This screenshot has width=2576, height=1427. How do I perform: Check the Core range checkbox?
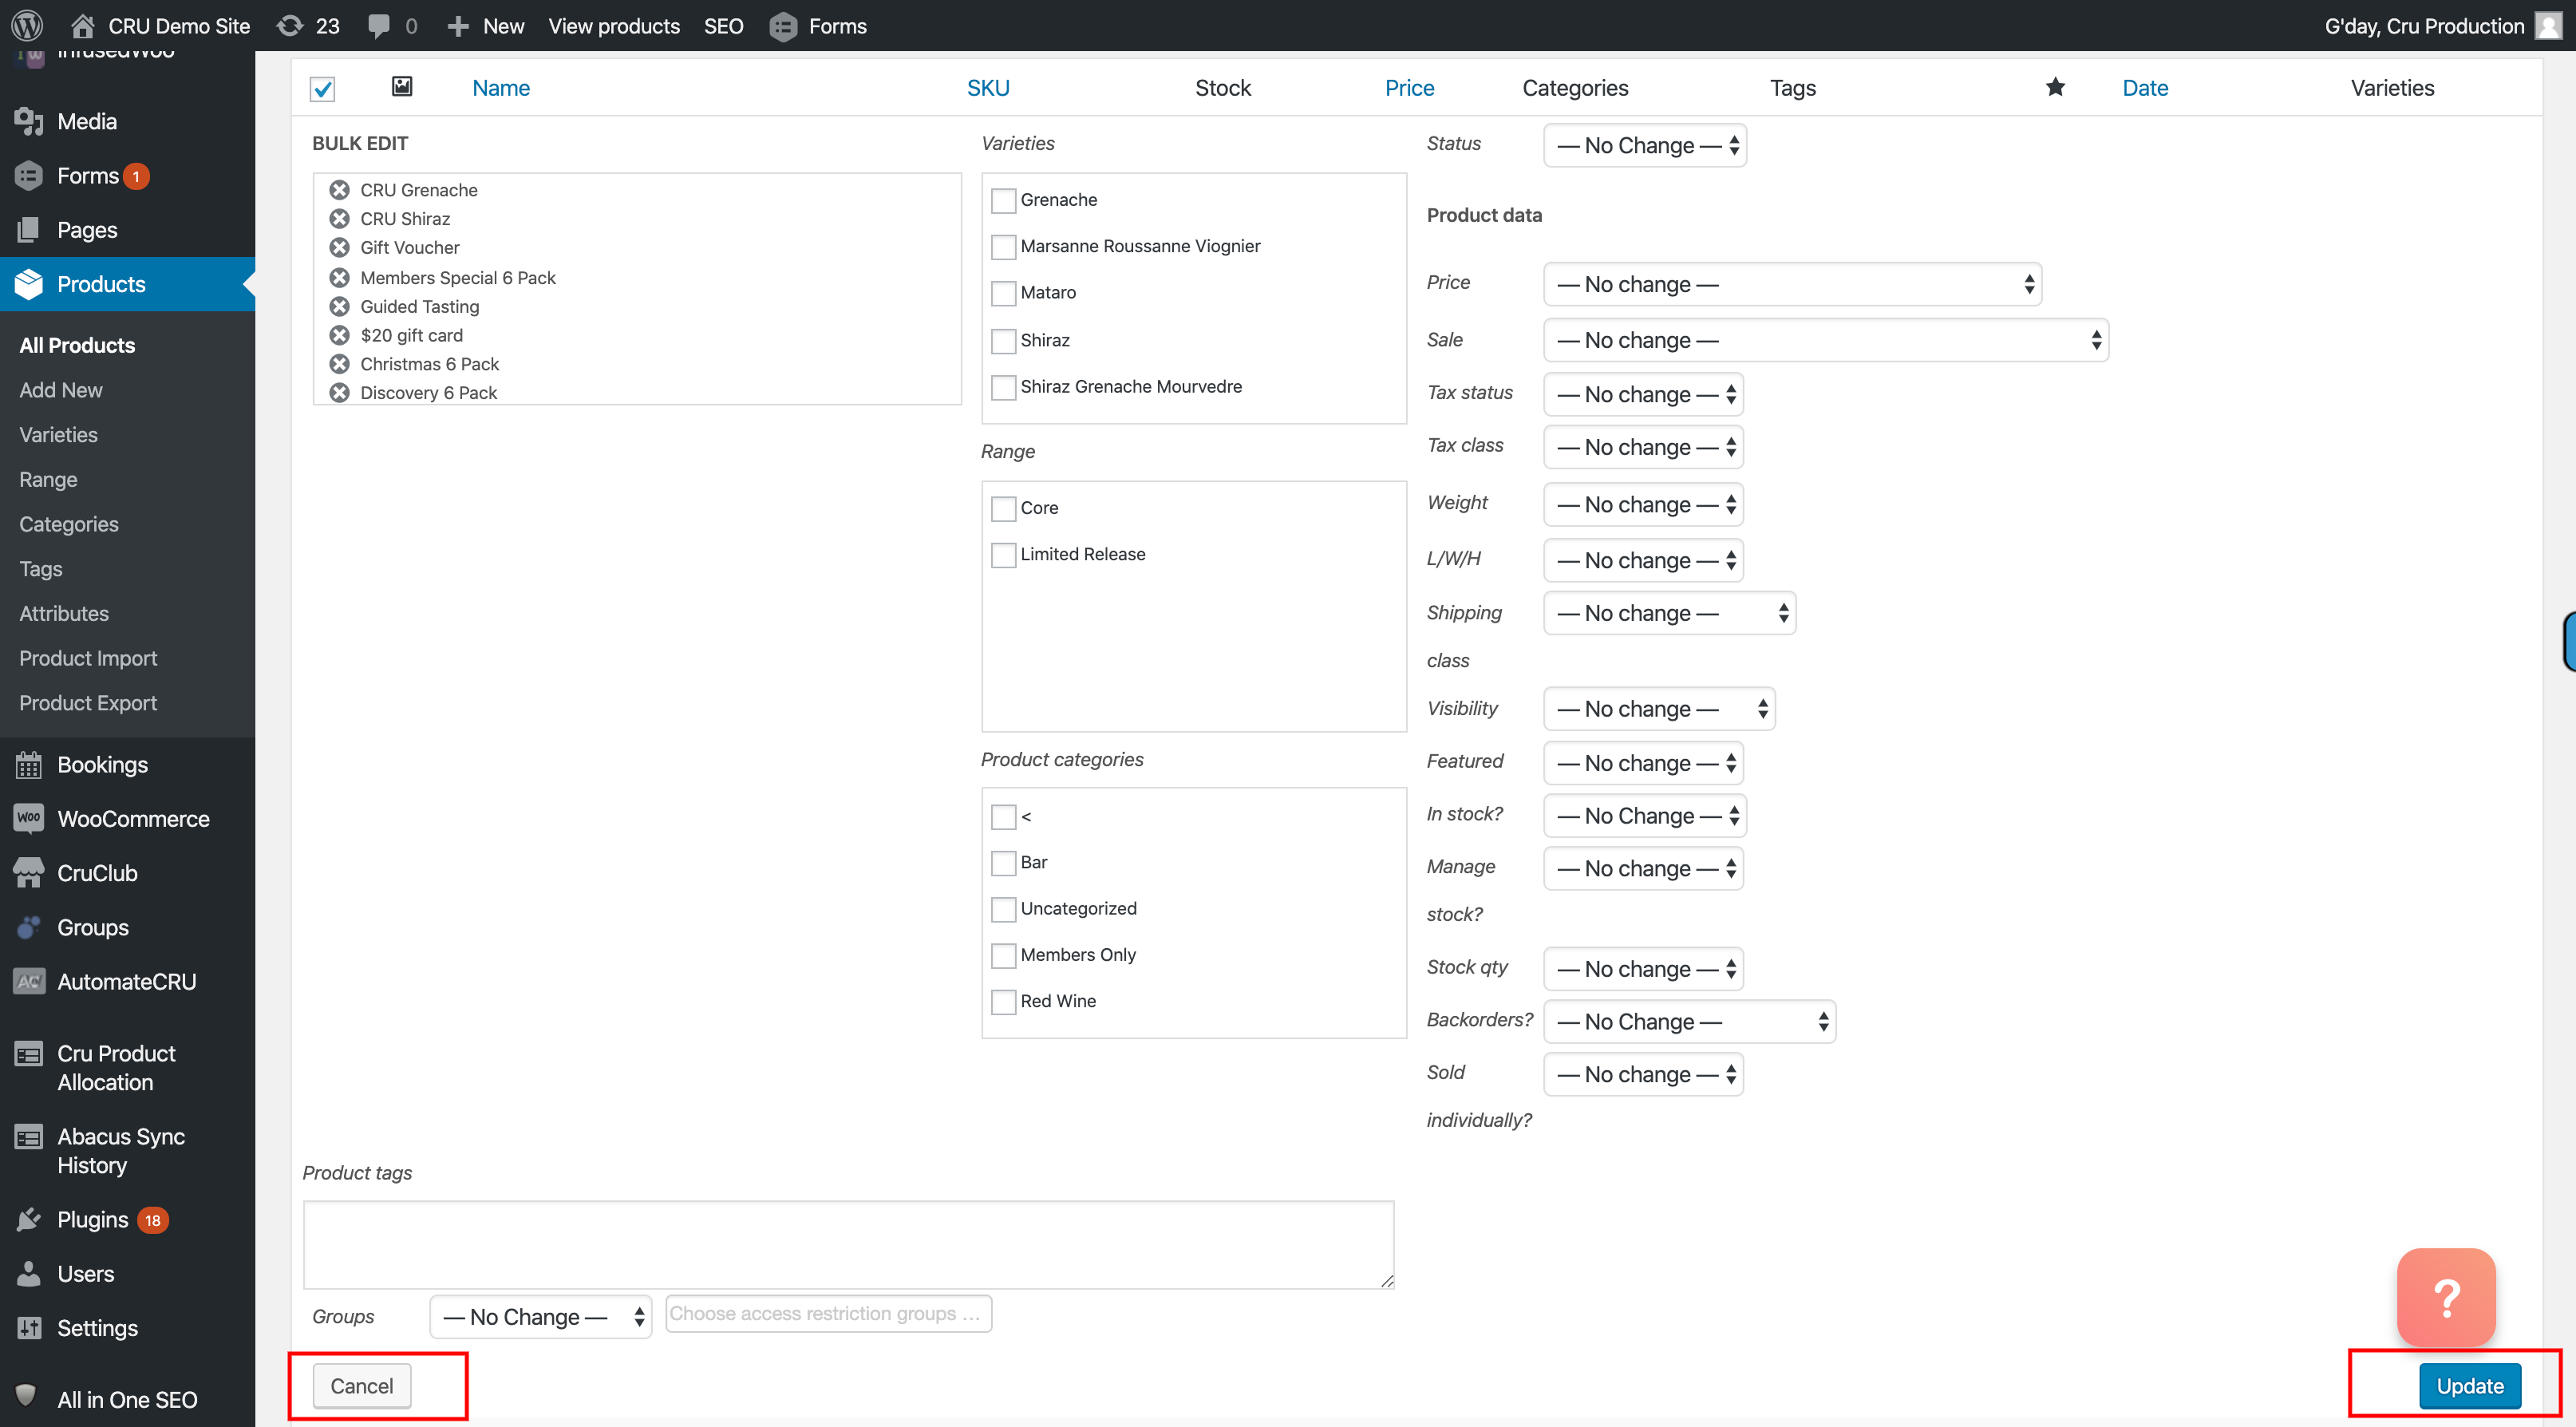point(1003,509)
